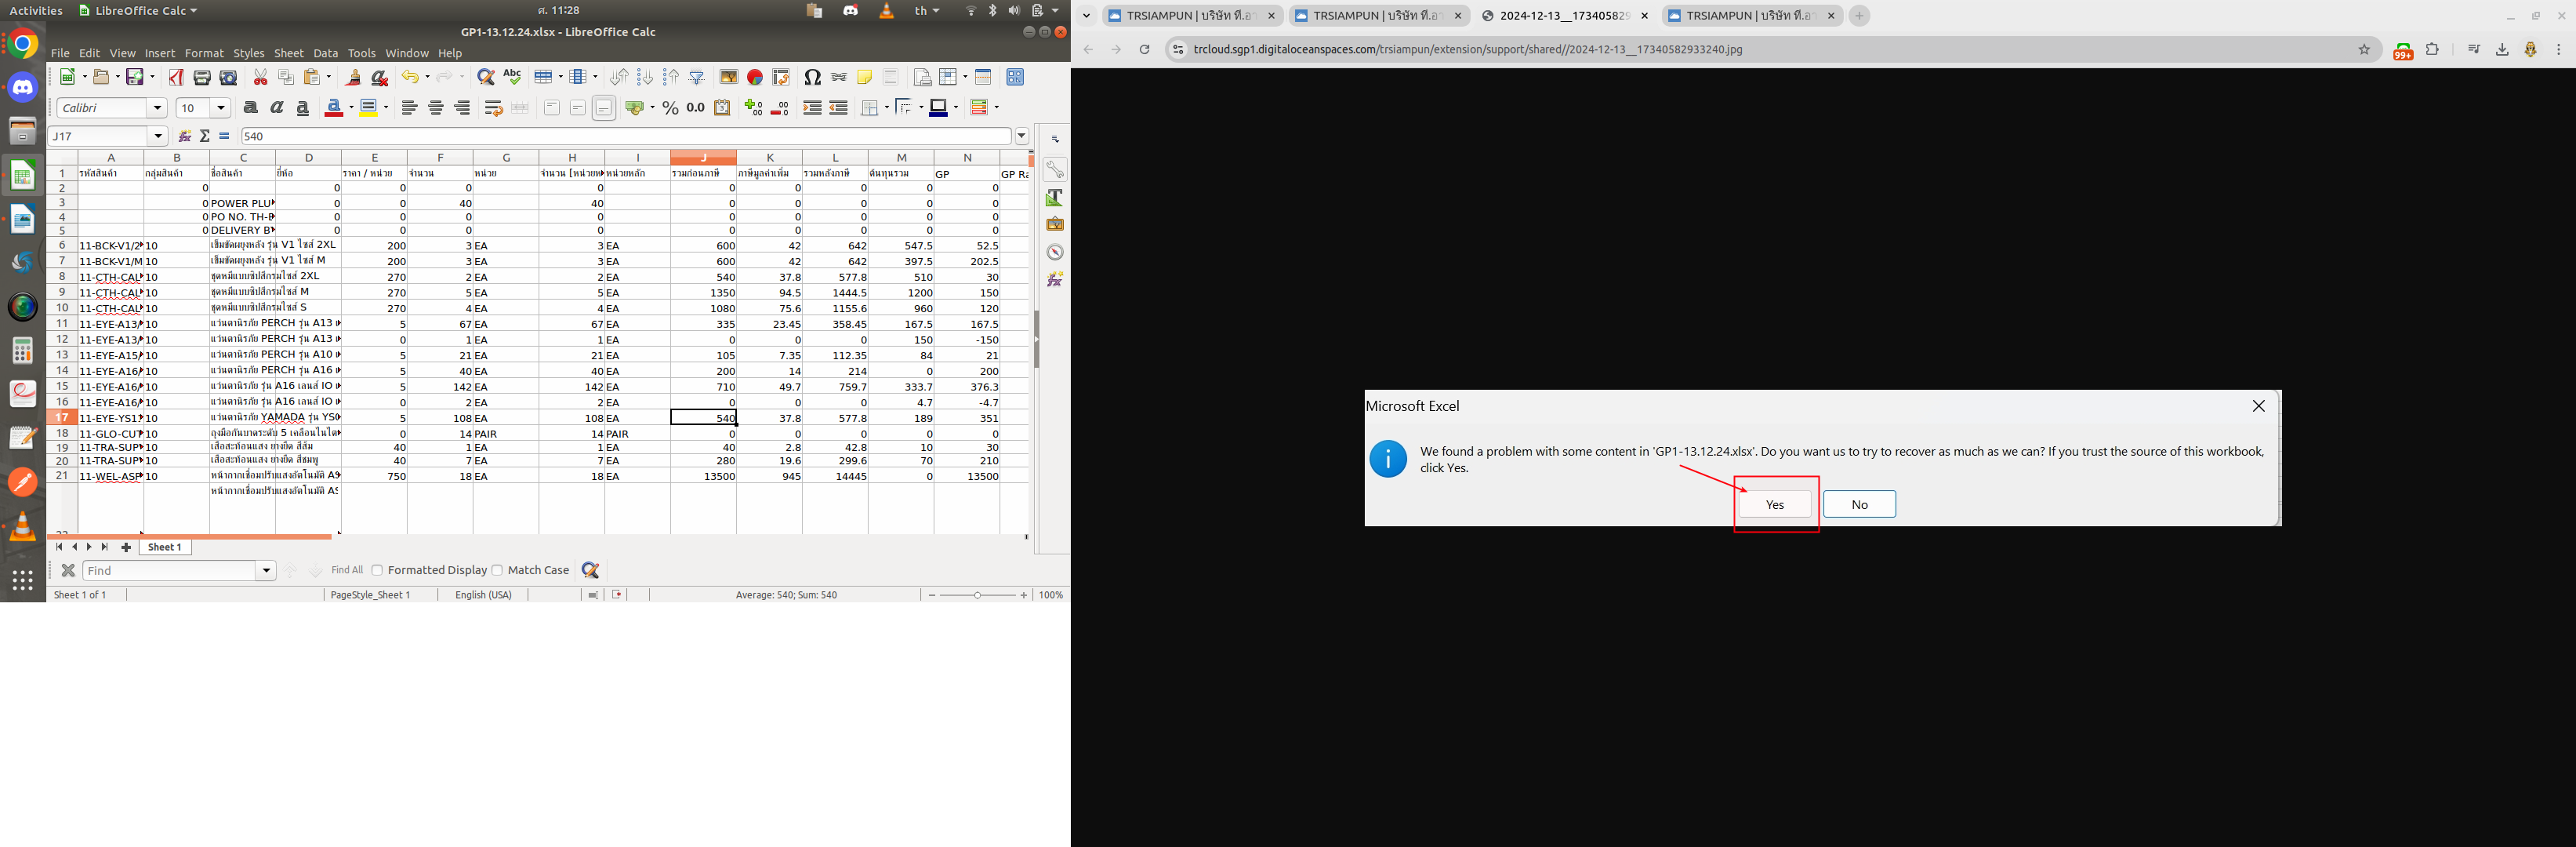Toggle bold formatting
The image size is (2576, 847).
point(251,107)
